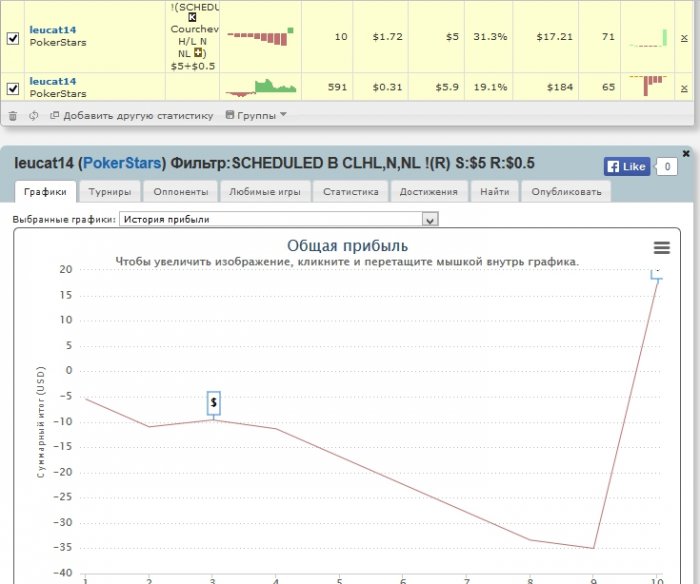Image resolution: width=700 pixels, height=584 pixels.
Task: Close the leucat14 details panel
Action: 686,154
